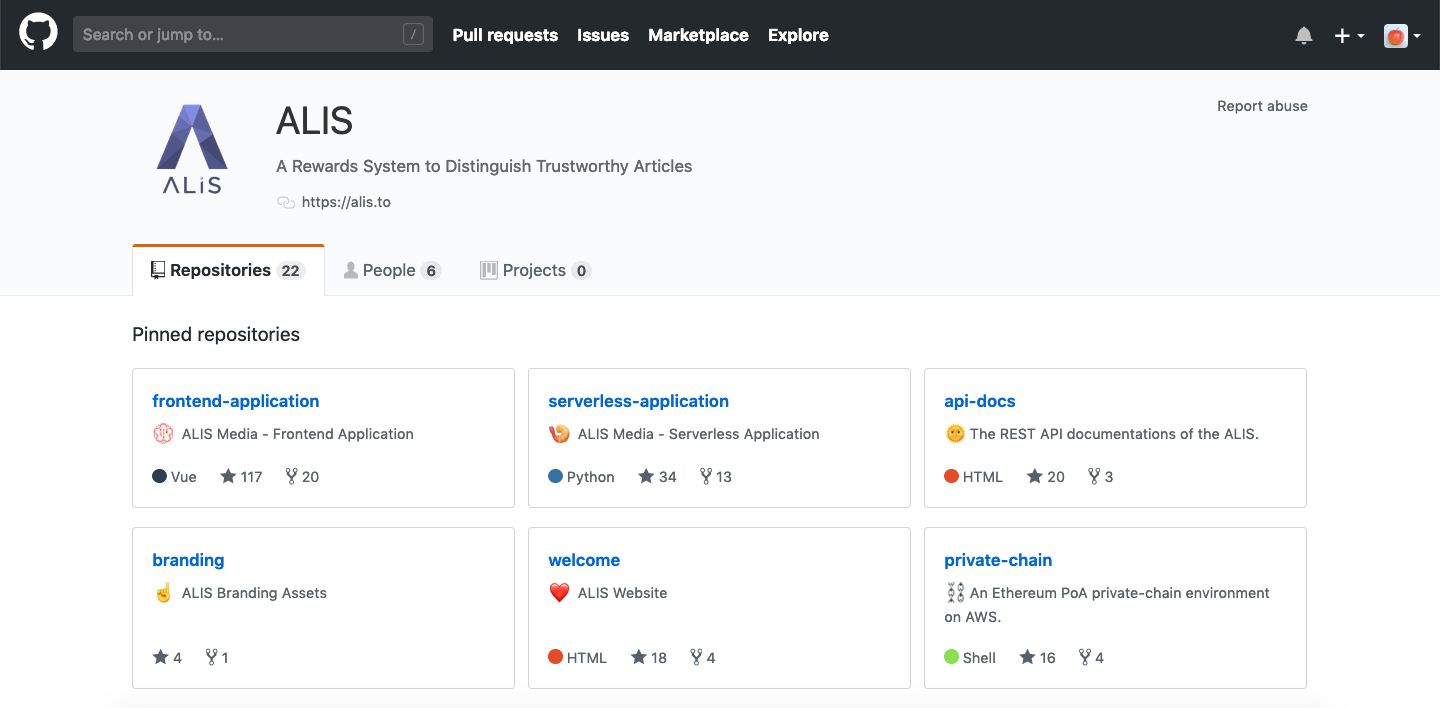Click fork count on serverless-application

pos(716,477)
